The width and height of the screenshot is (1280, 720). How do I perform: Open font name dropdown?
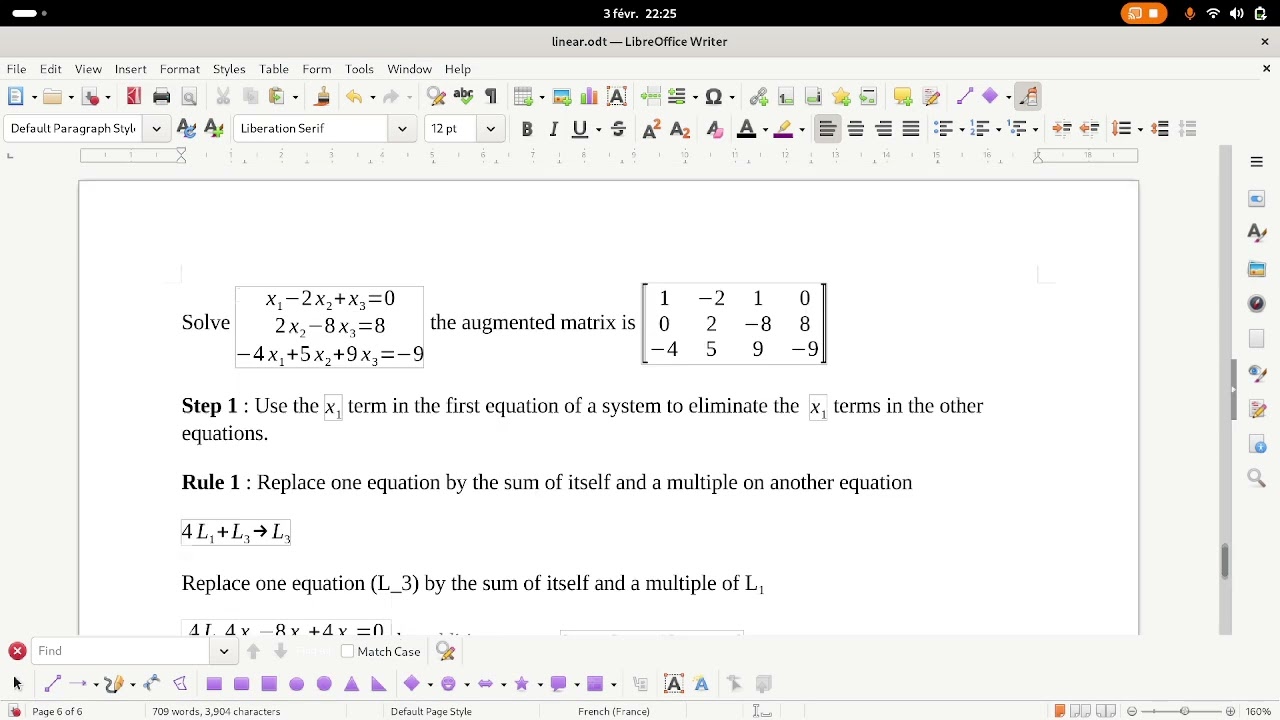402,129
